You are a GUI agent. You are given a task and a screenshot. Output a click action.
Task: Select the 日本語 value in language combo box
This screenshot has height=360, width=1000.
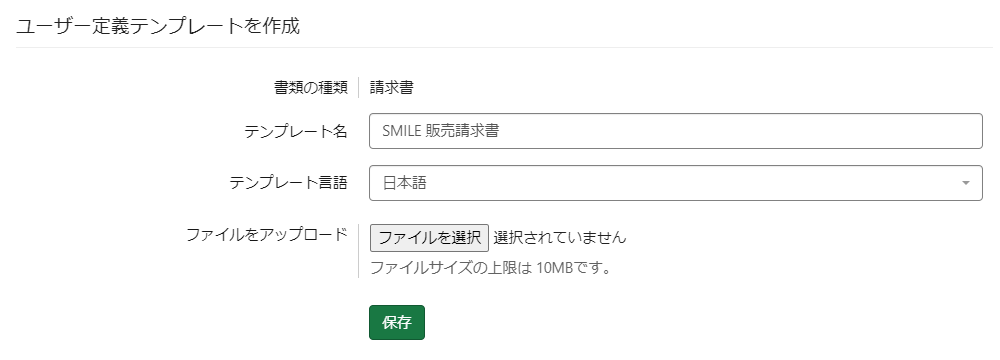pos(404,183)
